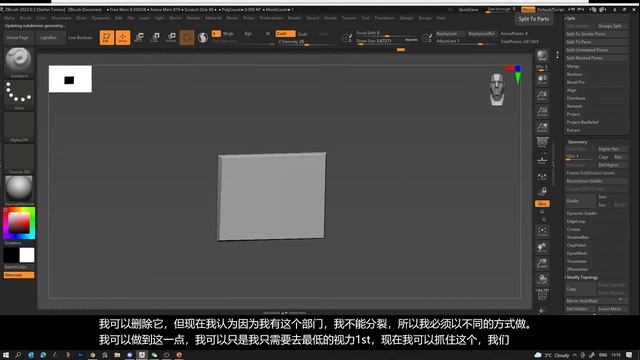Image resolution: width=640 pixels, height=360 pixels.
Task: Click the Actual size icon
Action: [x=542, y=111]
